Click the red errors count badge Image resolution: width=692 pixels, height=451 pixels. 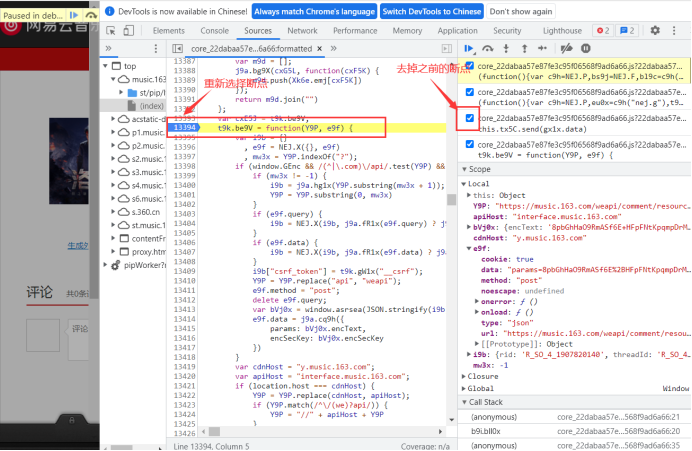click(603, 30)
